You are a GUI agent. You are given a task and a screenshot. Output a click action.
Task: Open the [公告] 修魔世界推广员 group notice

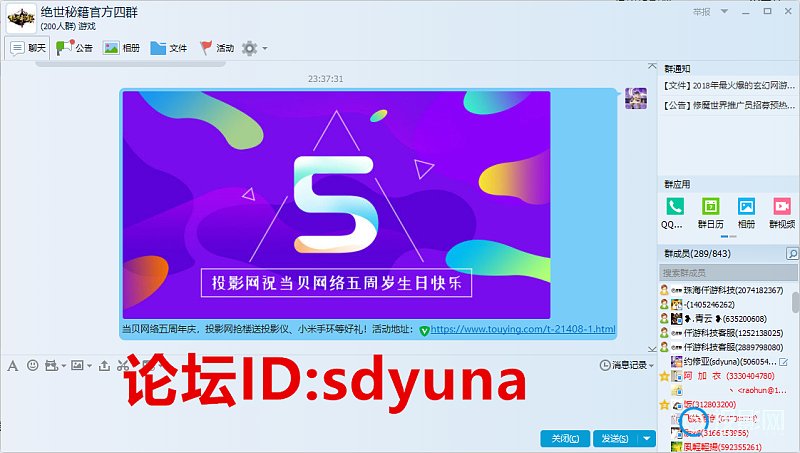point(728,105)
